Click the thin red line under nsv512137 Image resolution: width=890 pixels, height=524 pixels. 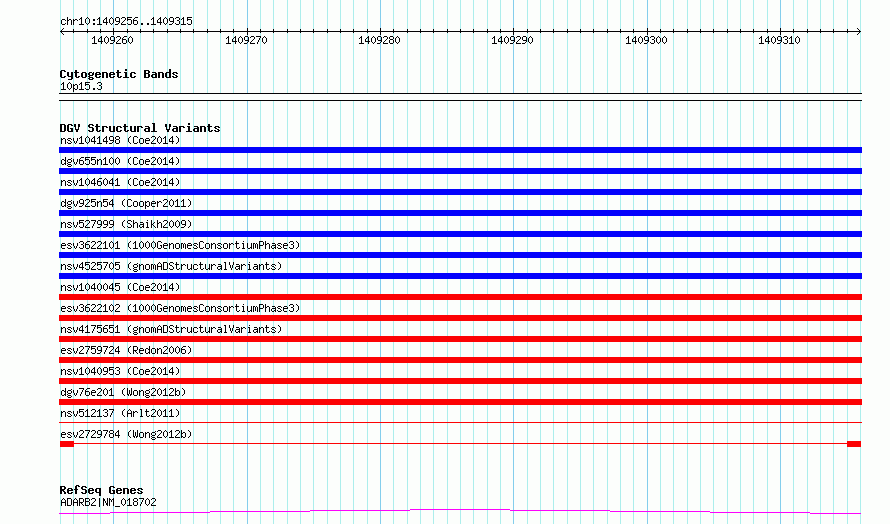coord(460,422)
